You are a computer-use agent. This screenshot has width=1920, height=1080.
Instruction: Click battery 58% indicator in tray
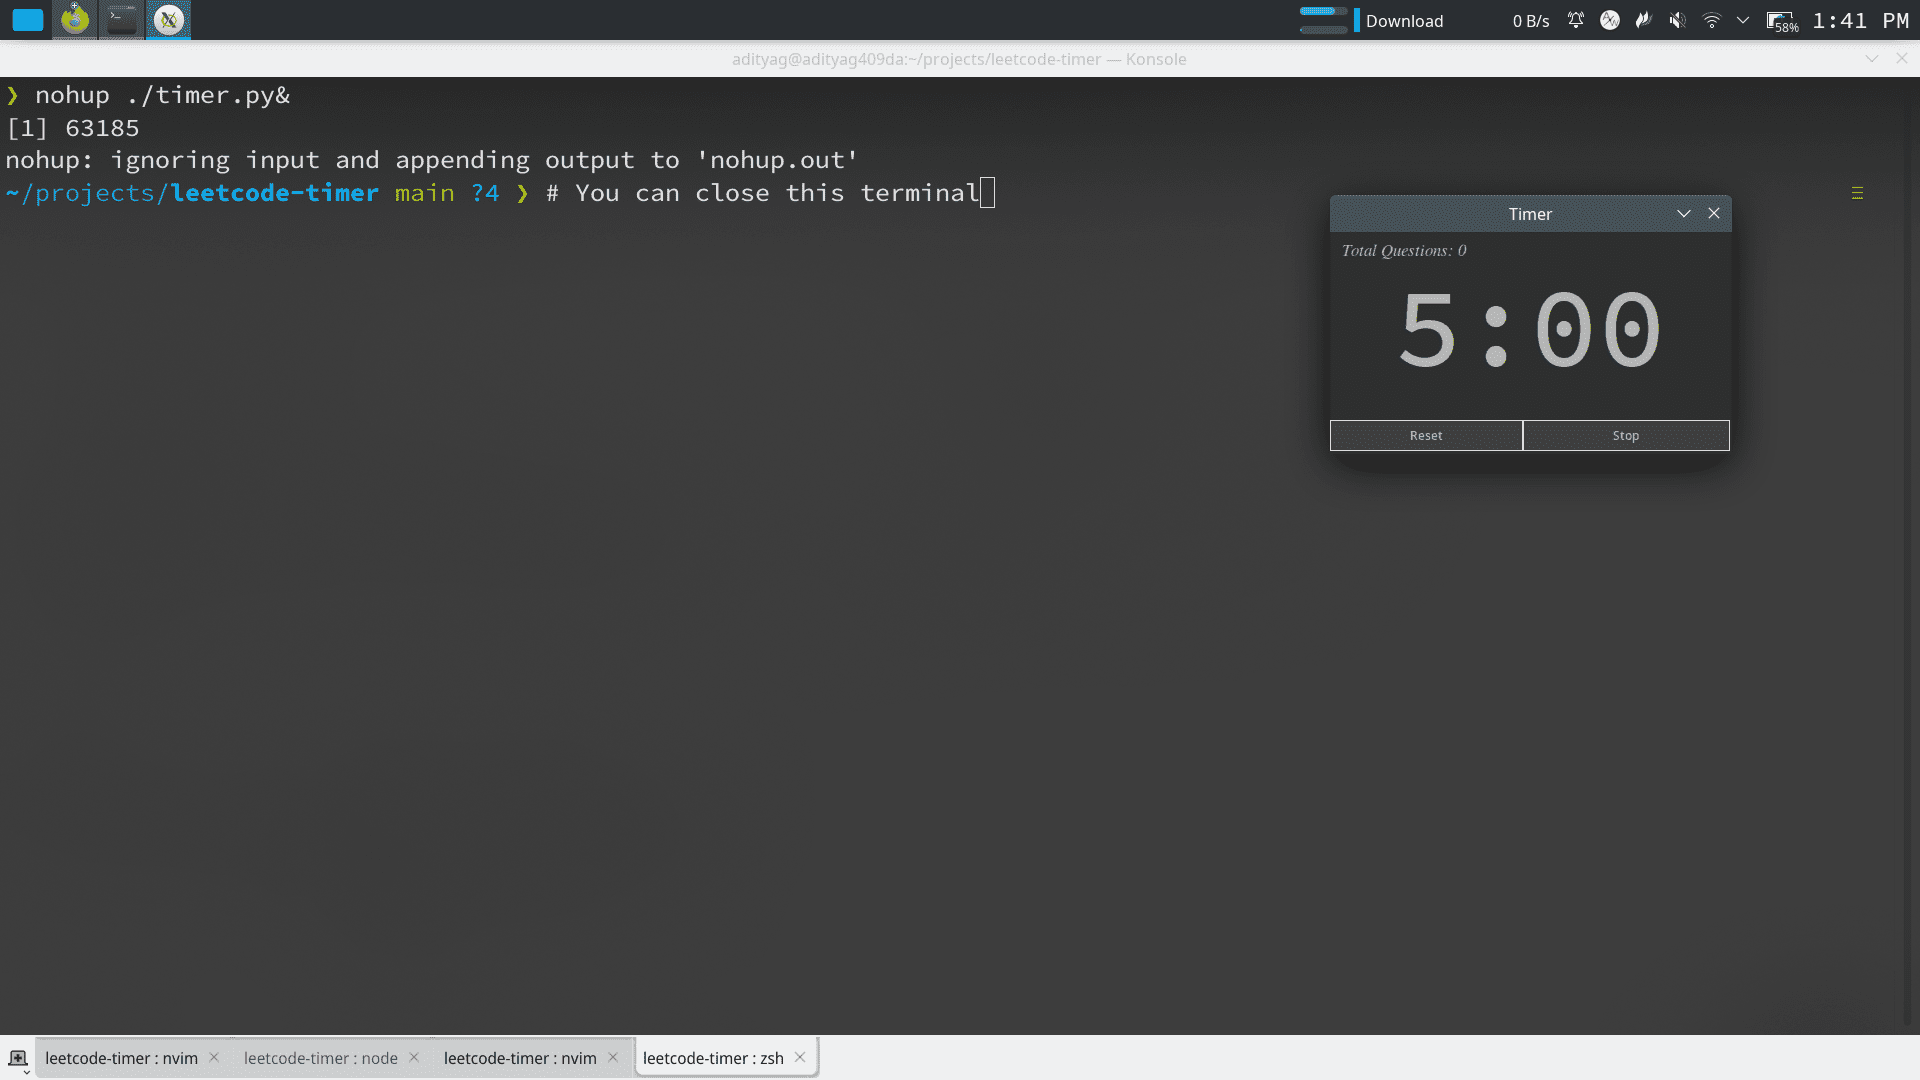coord(1781,21)
